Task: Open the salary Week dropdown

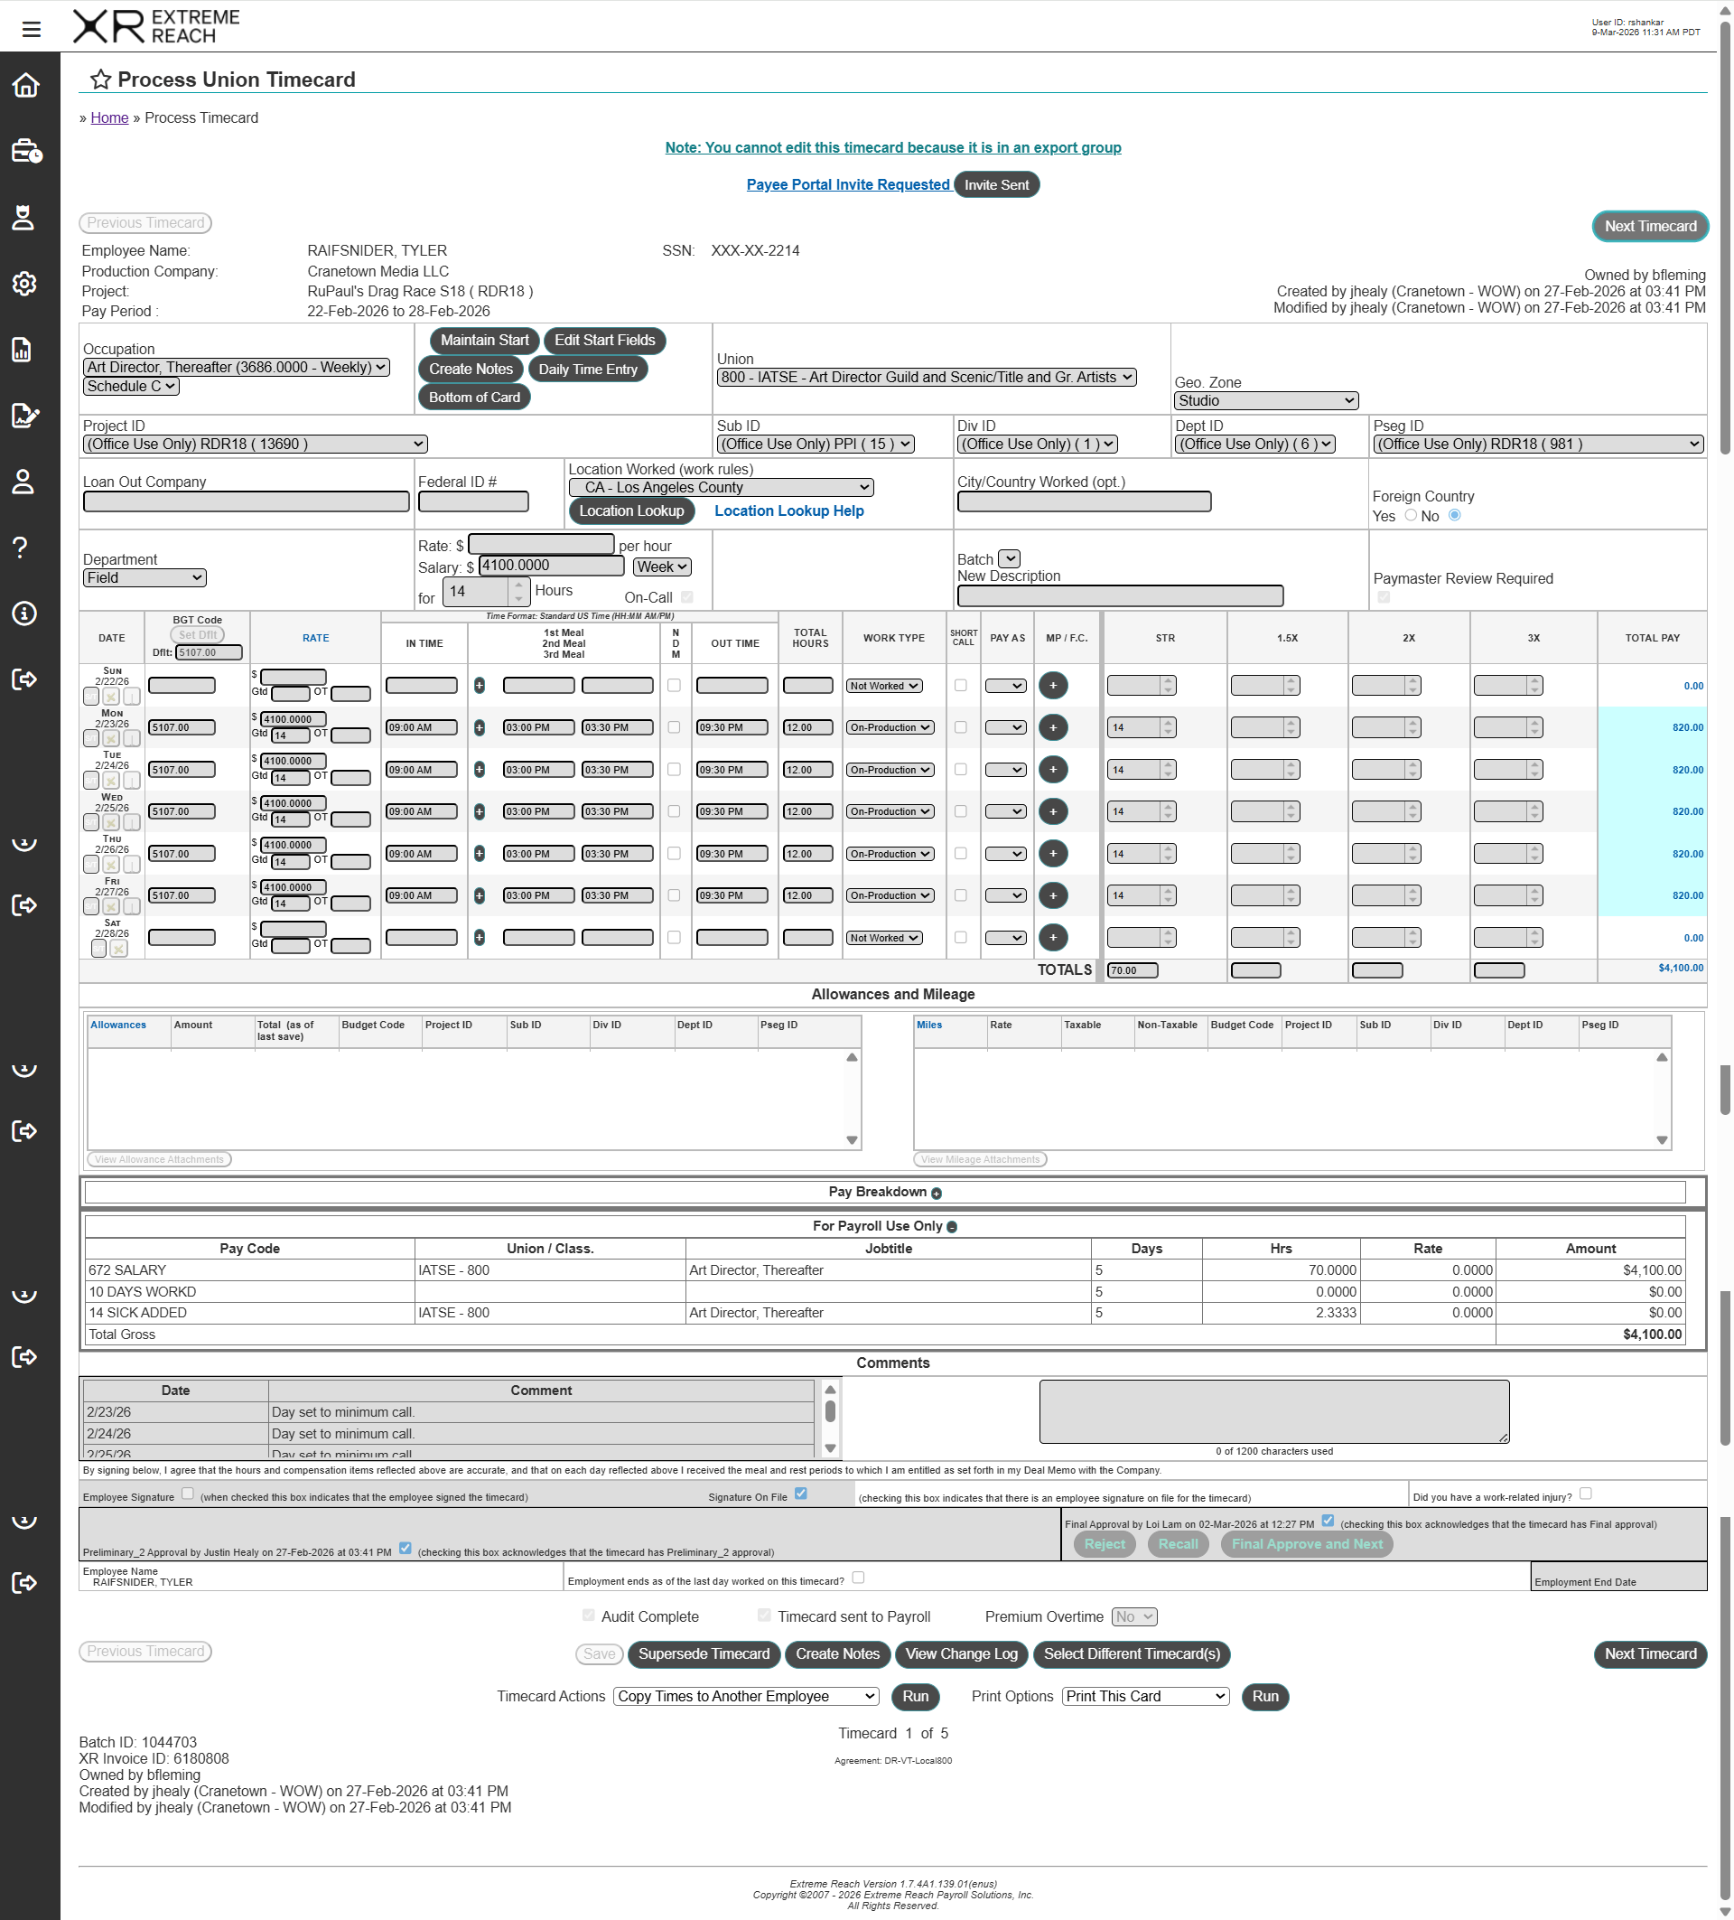Action: (x=662, y=567)
